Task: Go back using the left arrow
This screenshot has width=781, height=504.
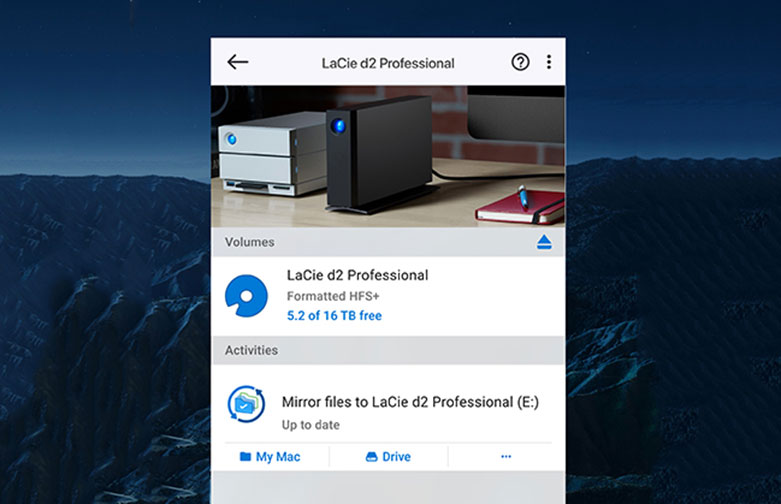Action: (x=238, y=62)
